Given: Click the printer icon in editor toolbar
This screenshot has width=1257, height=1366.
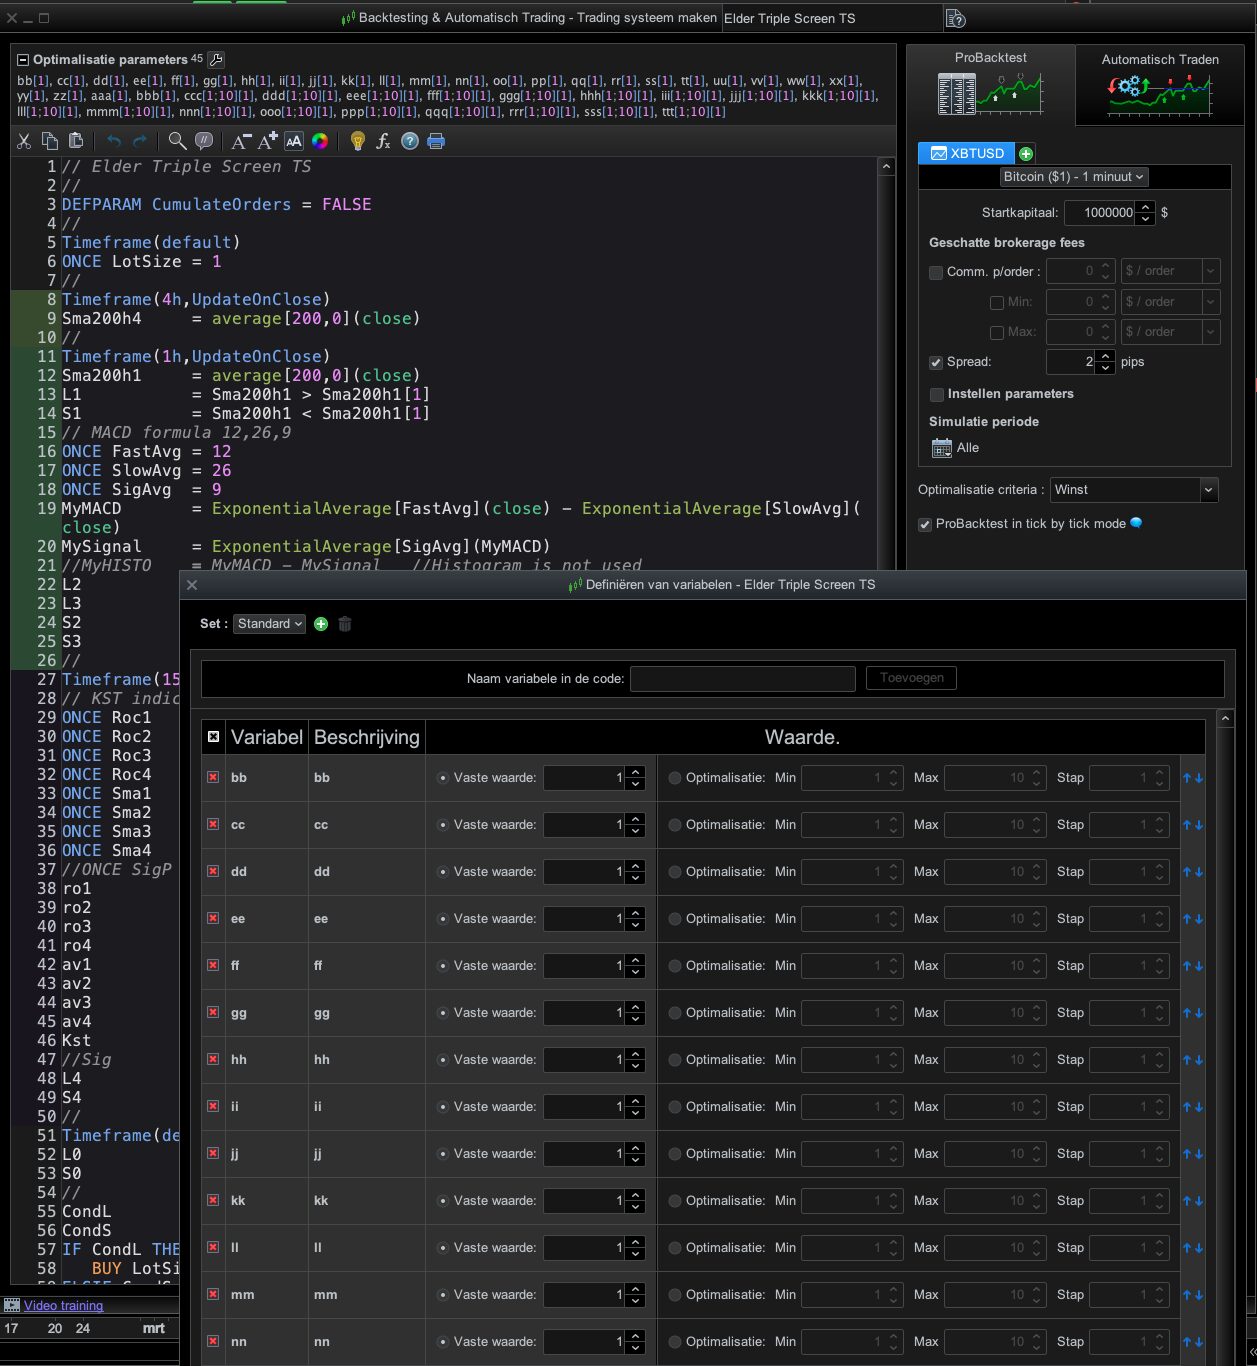Looking at the screenshot, I should pos(436,141).
